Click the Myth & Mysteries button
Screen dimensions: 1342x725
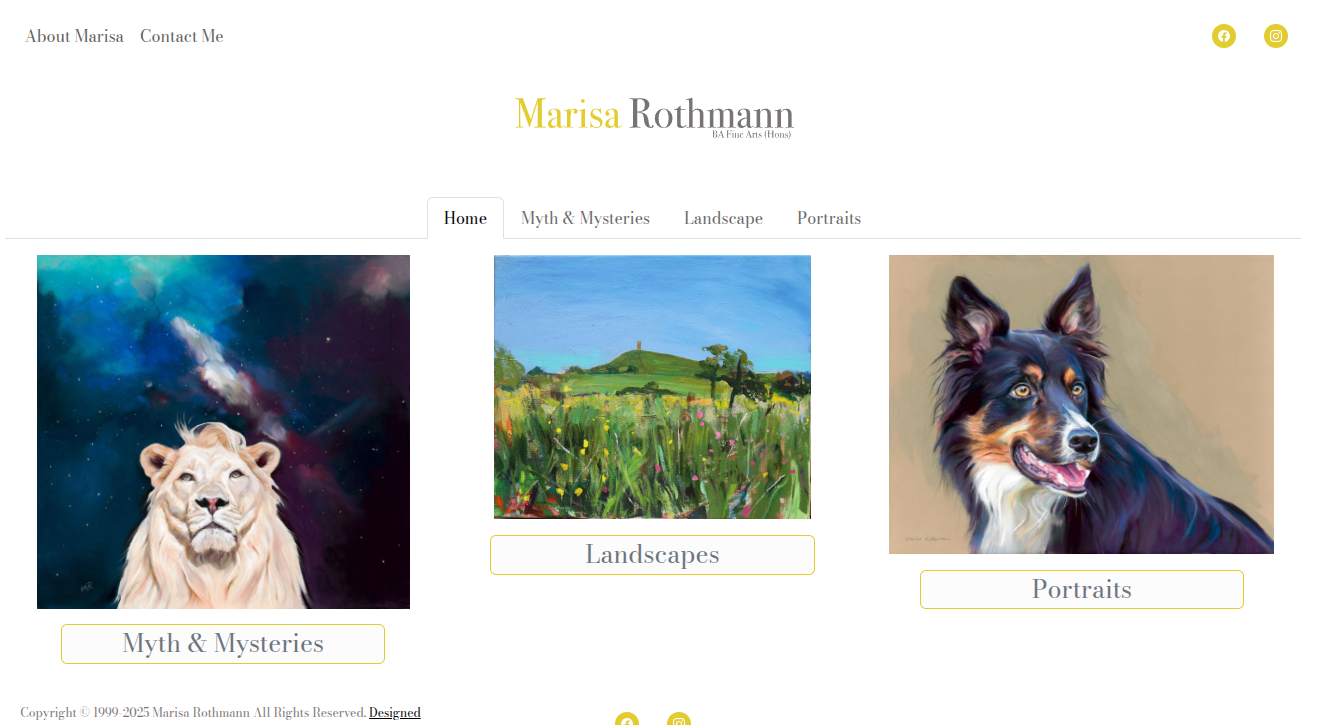[223, 644]
